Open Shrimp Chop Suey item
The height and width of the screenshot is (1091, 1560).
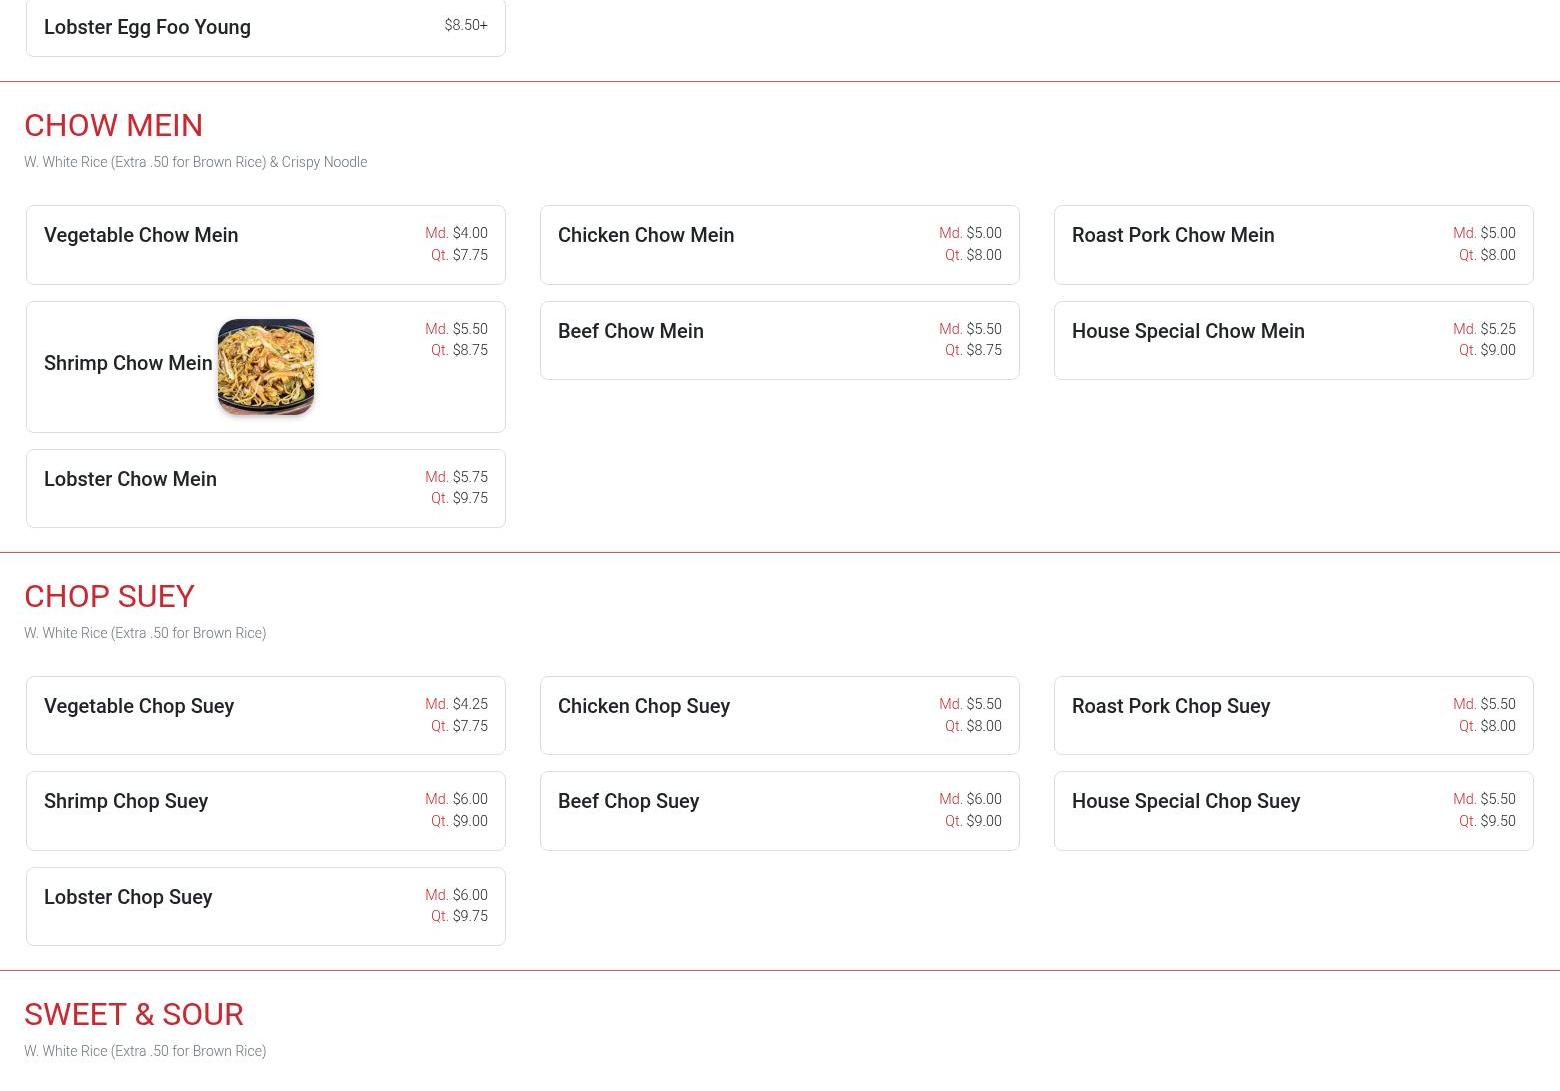126,802
